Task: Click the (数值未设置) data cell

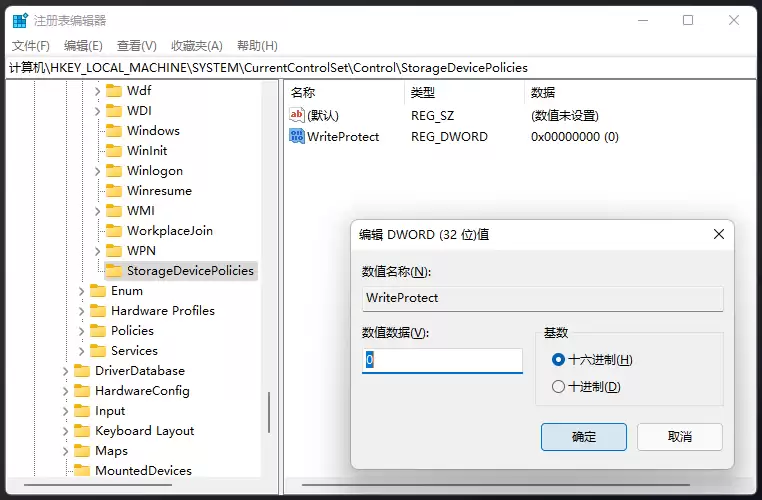Action: (x=565, y=116)
